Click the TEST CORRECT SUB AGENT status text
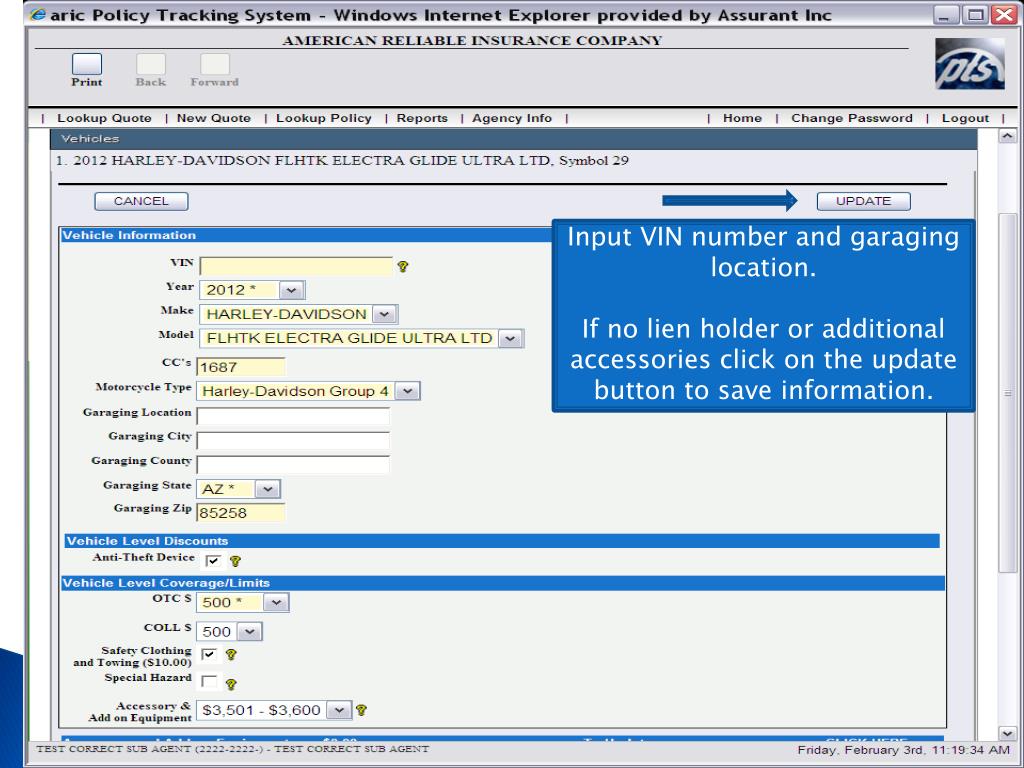Screen dimensions: 1024x768 click(232, 749)
